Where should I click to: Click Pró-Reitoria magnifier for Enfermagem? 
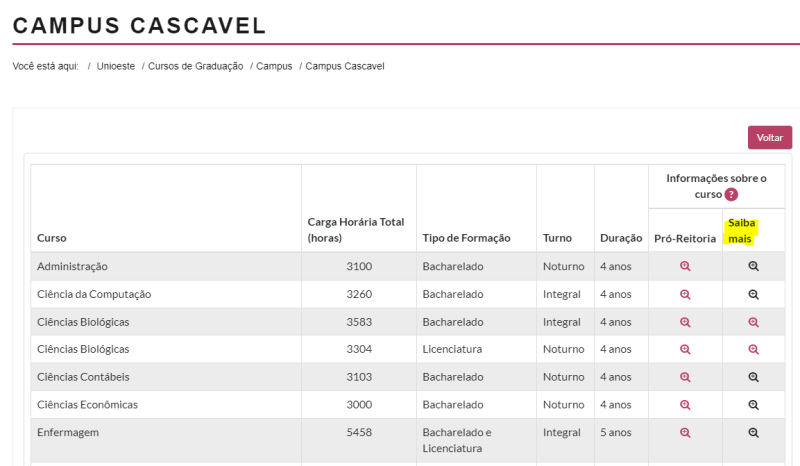coord(685,433)
